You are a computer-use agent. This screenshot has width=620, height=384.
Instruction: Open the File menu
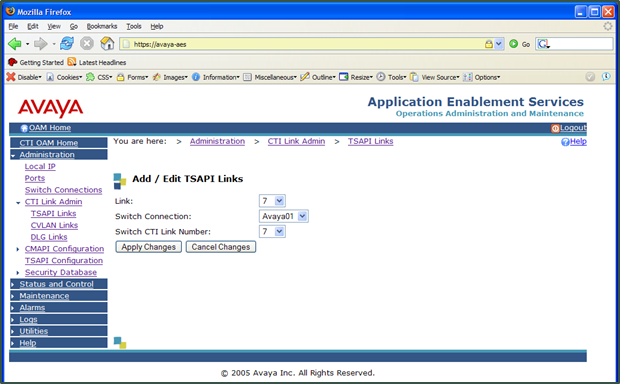coord(13,26)
